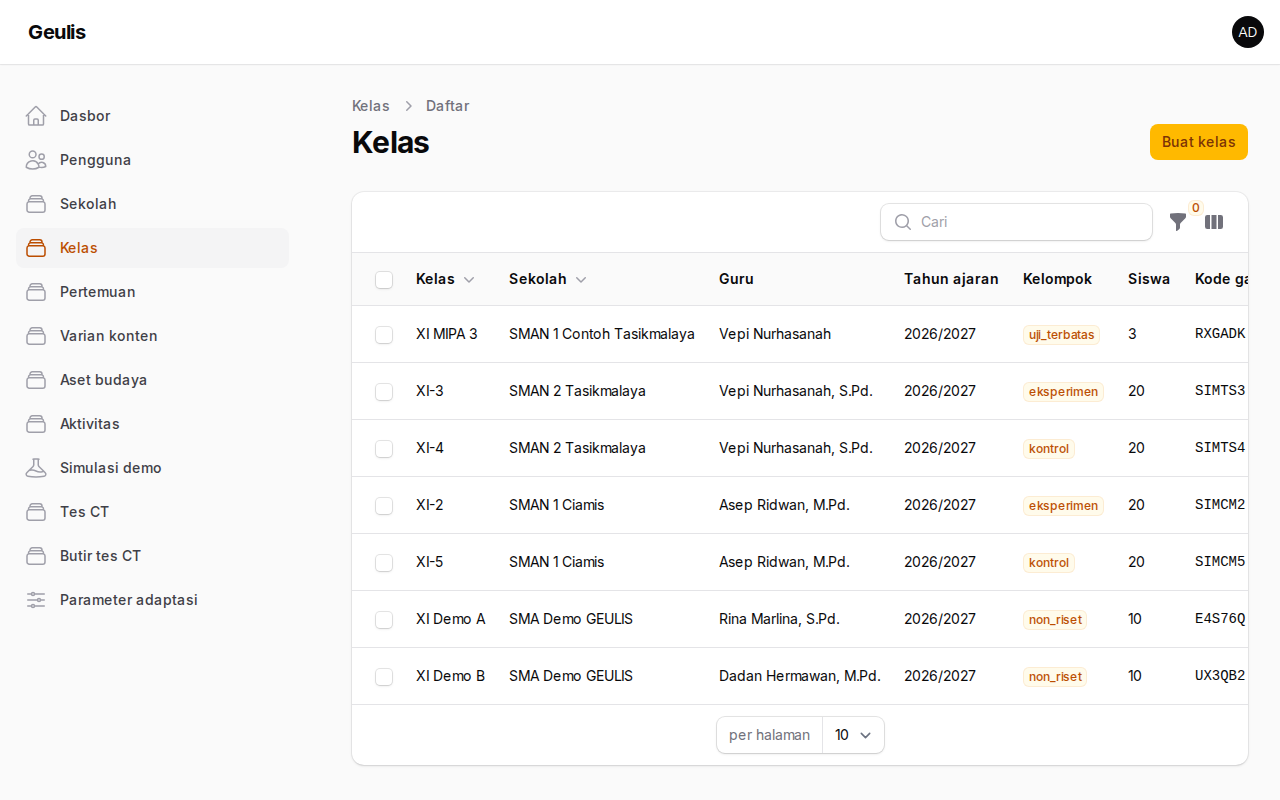Click the Sekolah sidebar icon

pyautogui.click(x=36, y=204)
